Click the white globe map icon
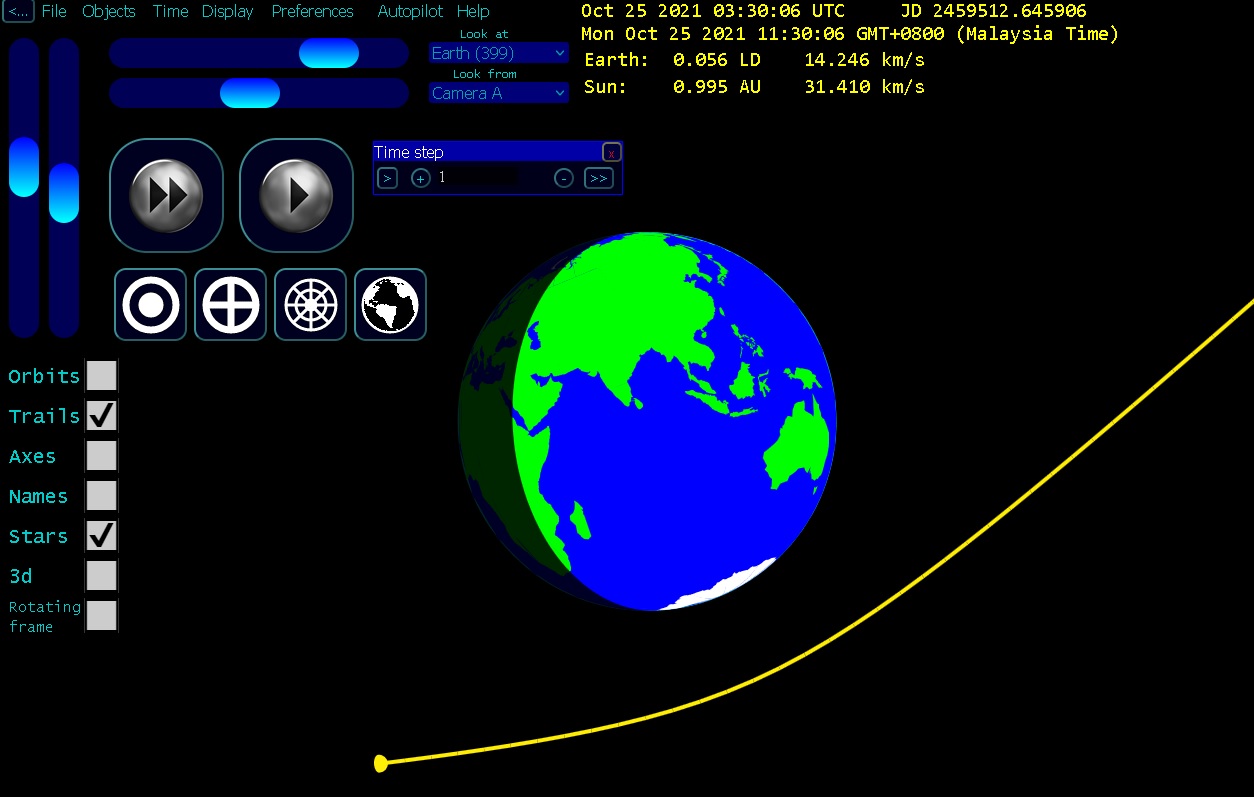Image resolution: width=1254 pixels, height=797 pixels. [x=390, y=304]
